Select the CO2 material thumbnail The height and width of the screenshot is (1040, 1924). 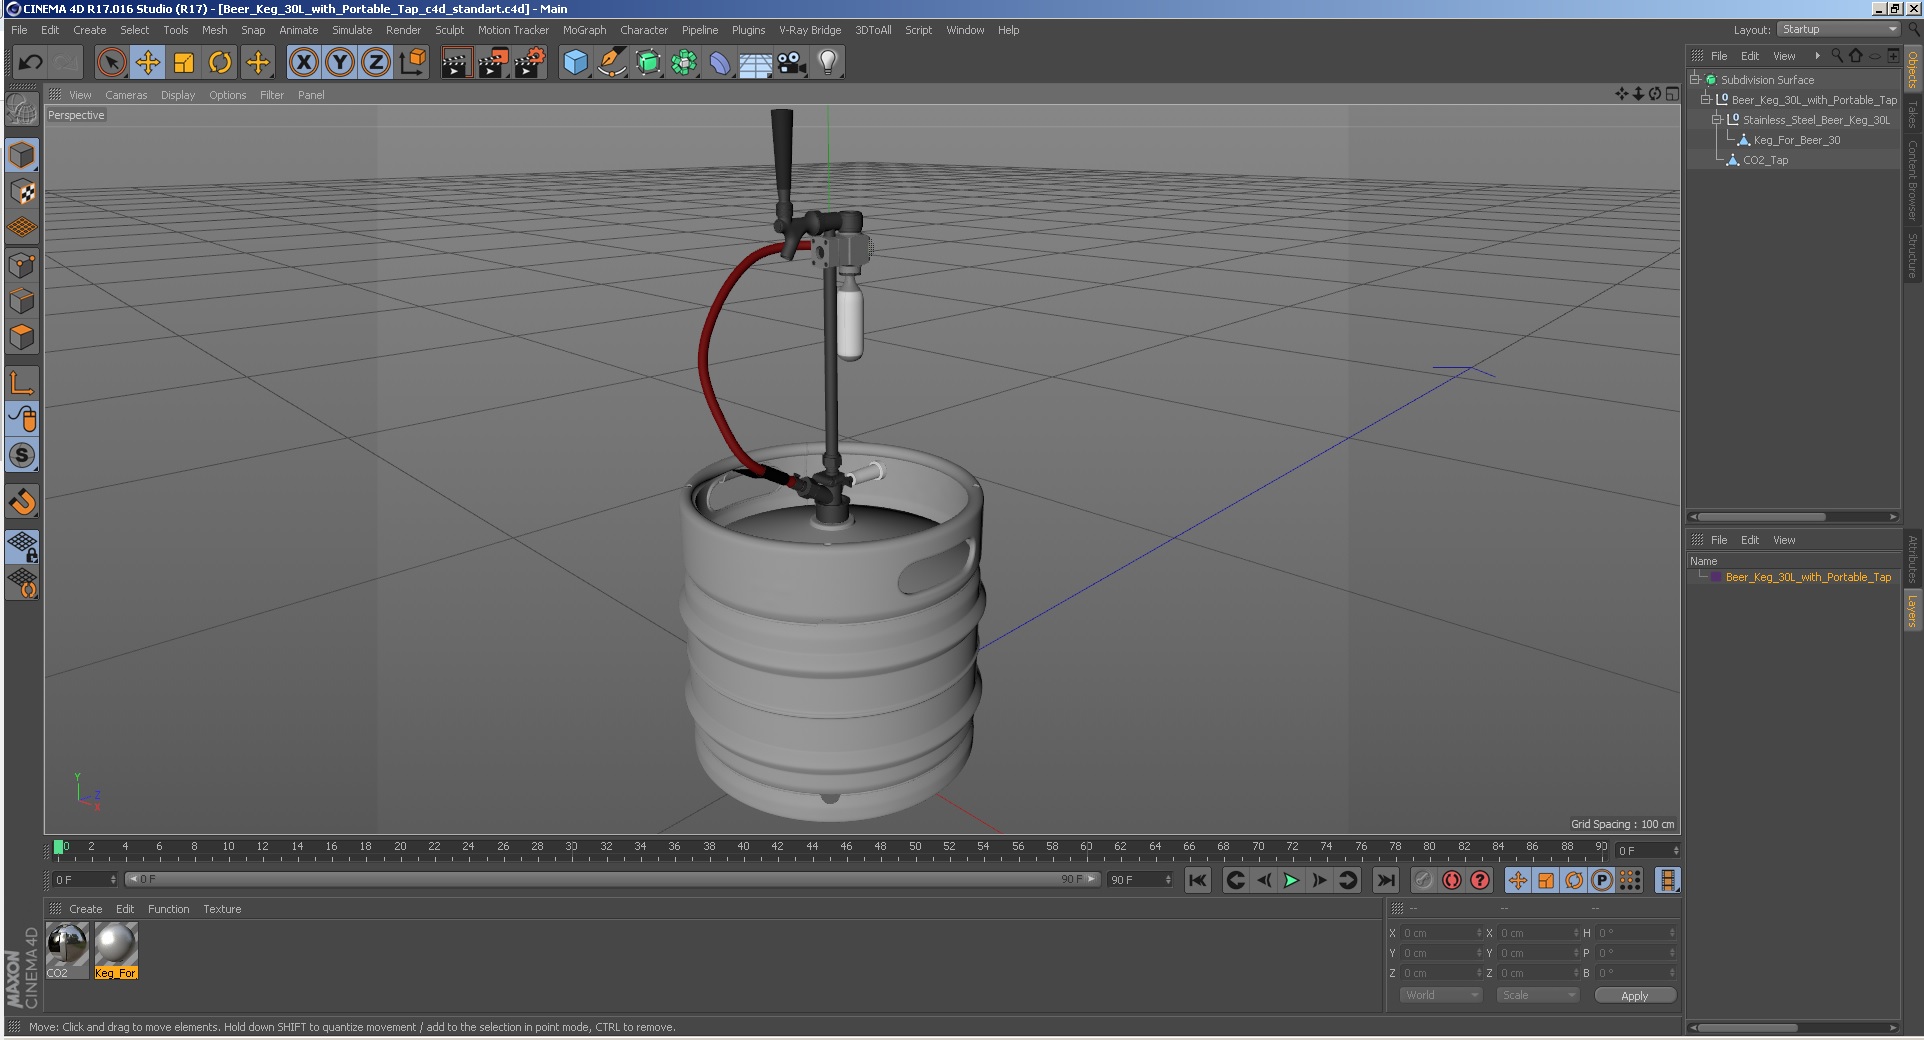tap(67, 950)
